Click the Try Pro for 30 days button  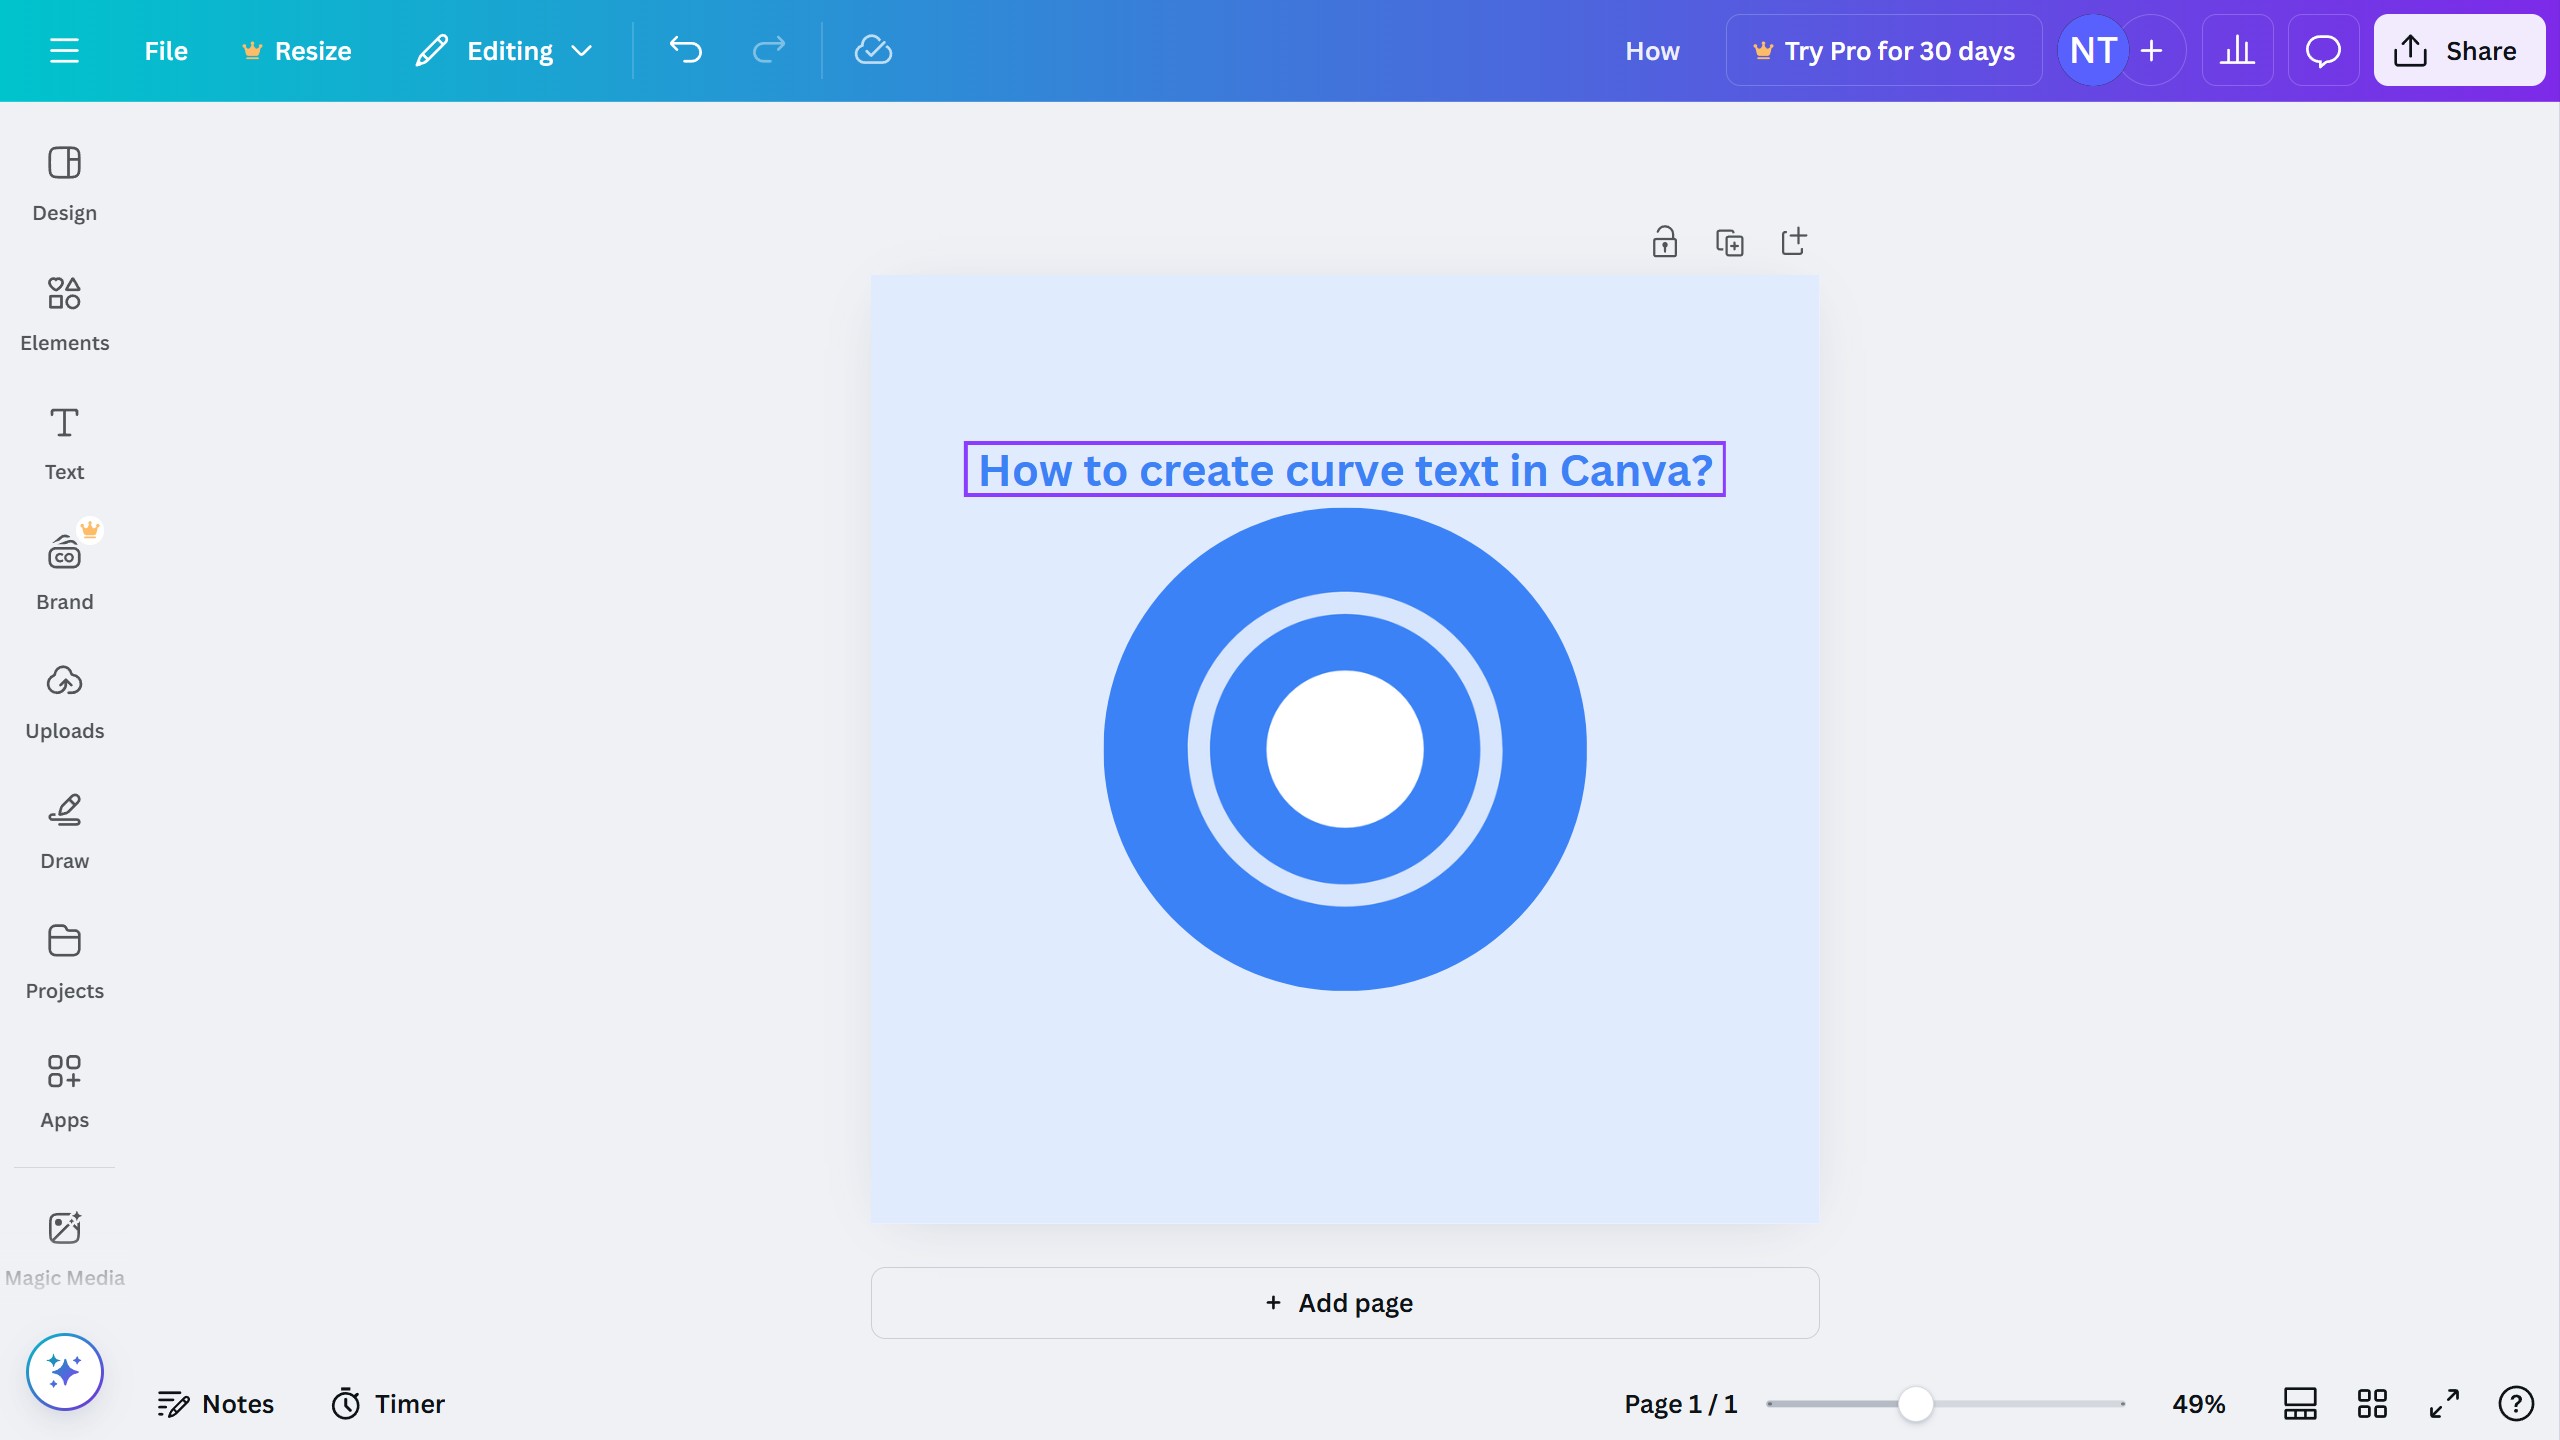(x=1884, y=50)
